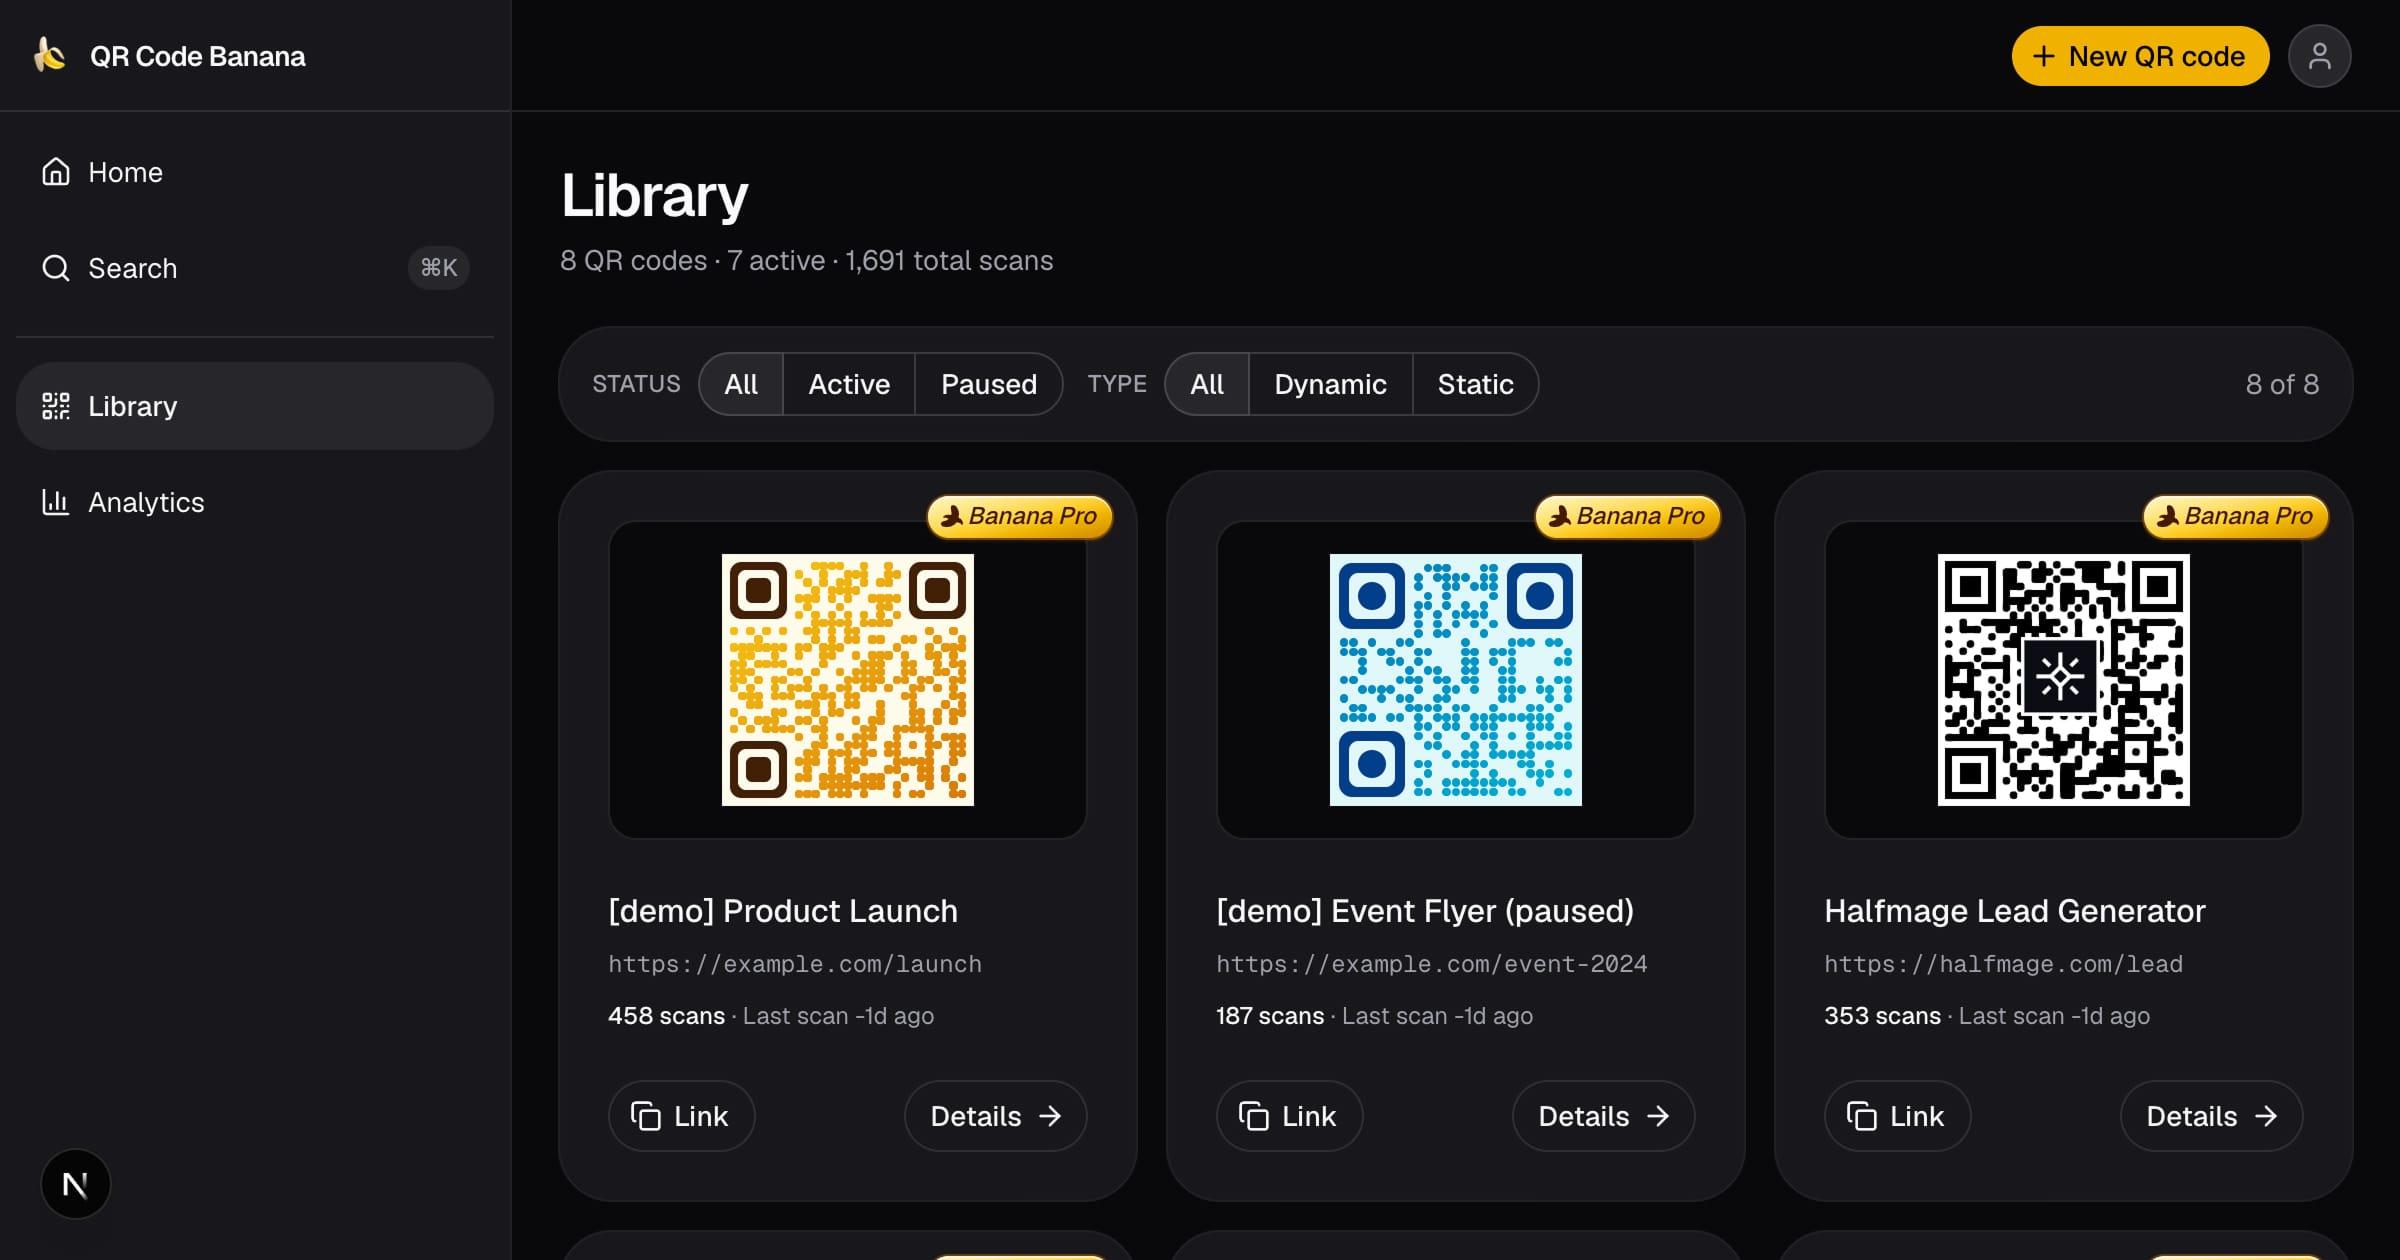
Task: Click the black Halfmage QR thumbnail
Action: click(x=2064, y=680)
